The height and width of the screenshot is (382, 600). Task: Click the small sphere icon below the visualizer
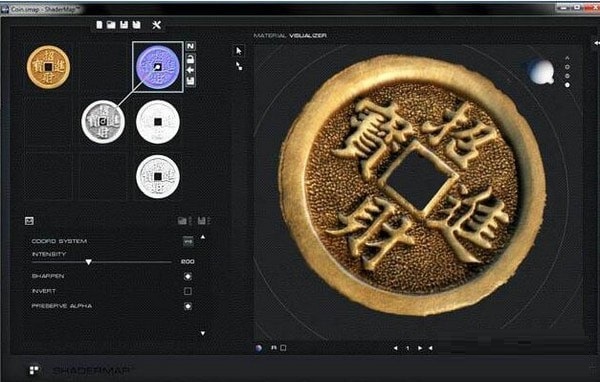coord(259,348)
